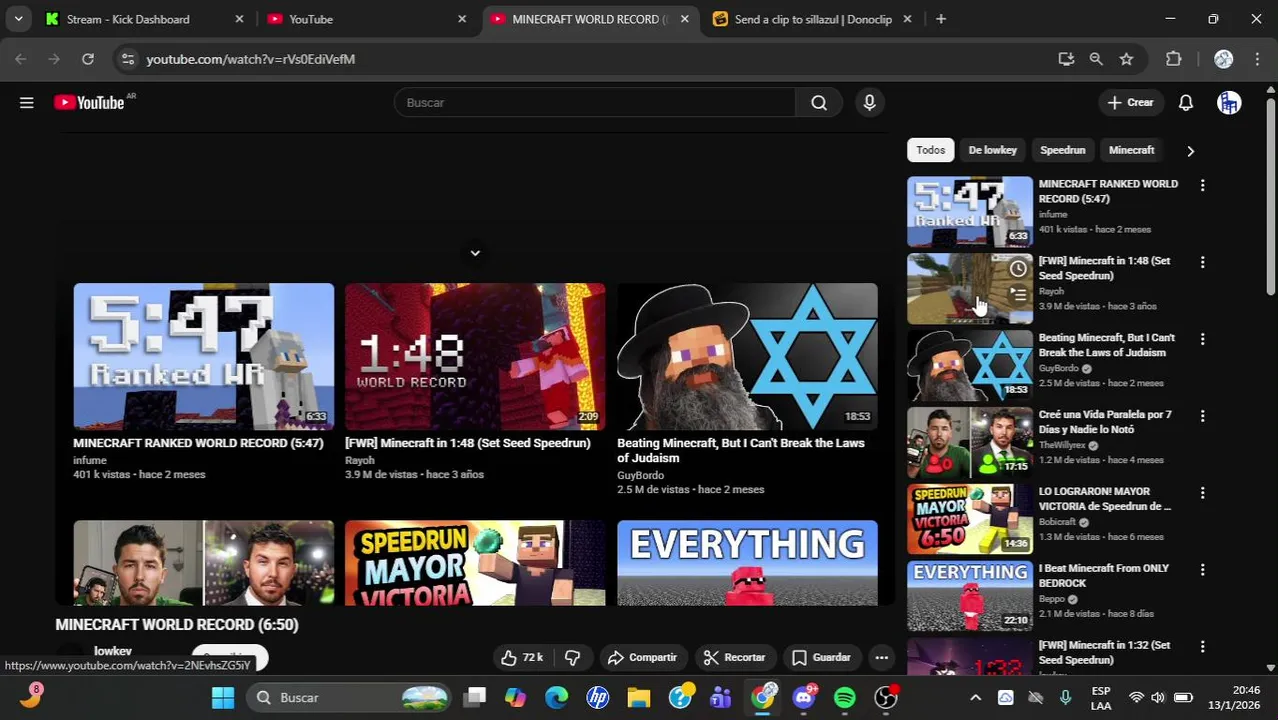1278x720 pixels.
Task: Open the lowkey channel name link
Action: (x=113, y=651)
